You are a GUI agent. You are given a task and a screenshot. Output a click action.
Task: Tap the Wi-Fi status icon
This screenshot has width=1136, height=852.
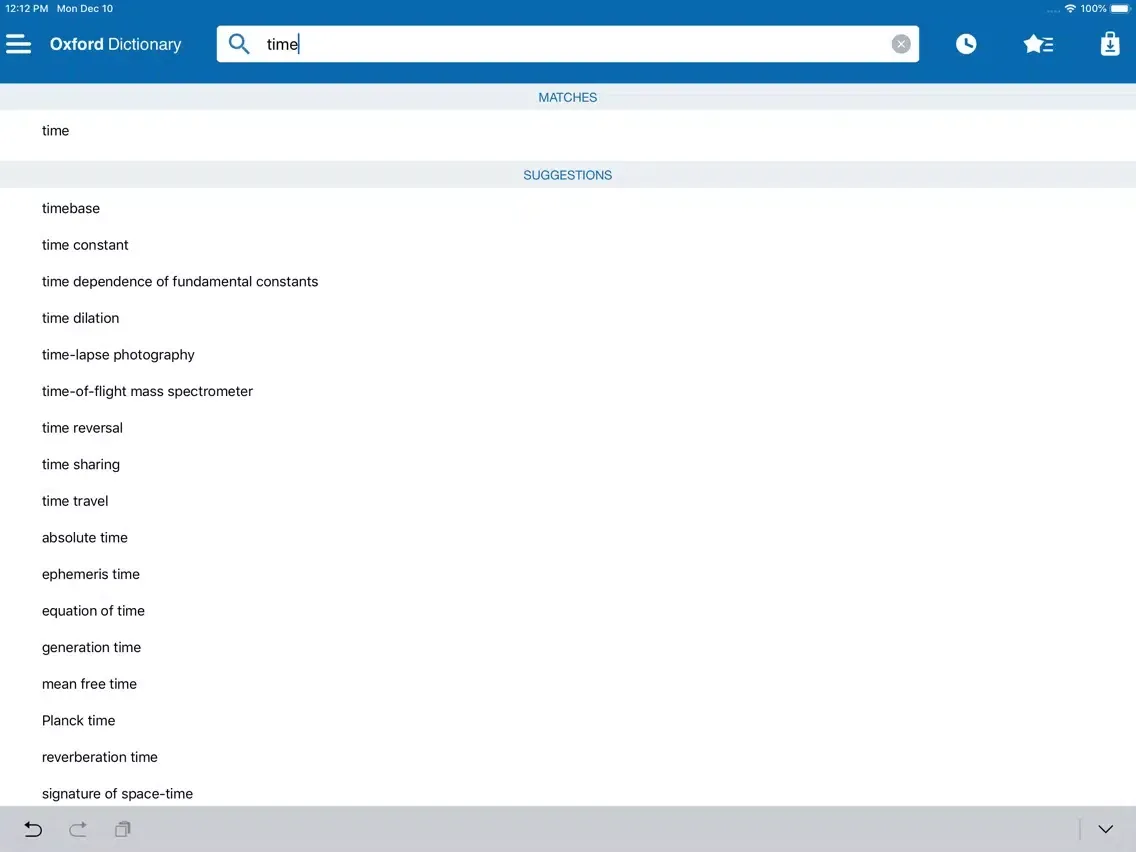(1069, 9)
